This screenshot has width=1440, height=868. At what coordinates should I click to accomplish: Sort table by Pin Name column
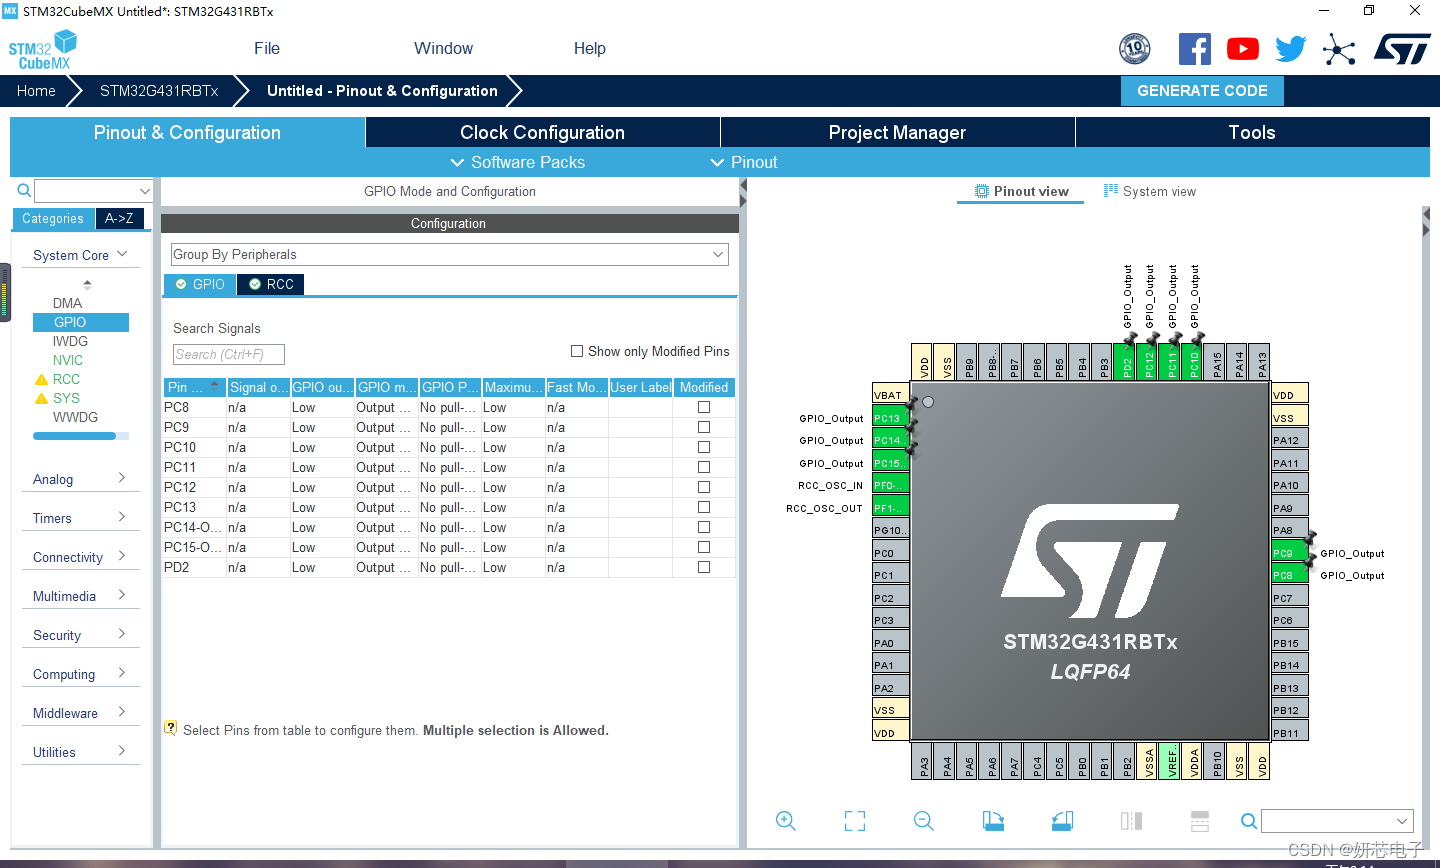point(195,387)
